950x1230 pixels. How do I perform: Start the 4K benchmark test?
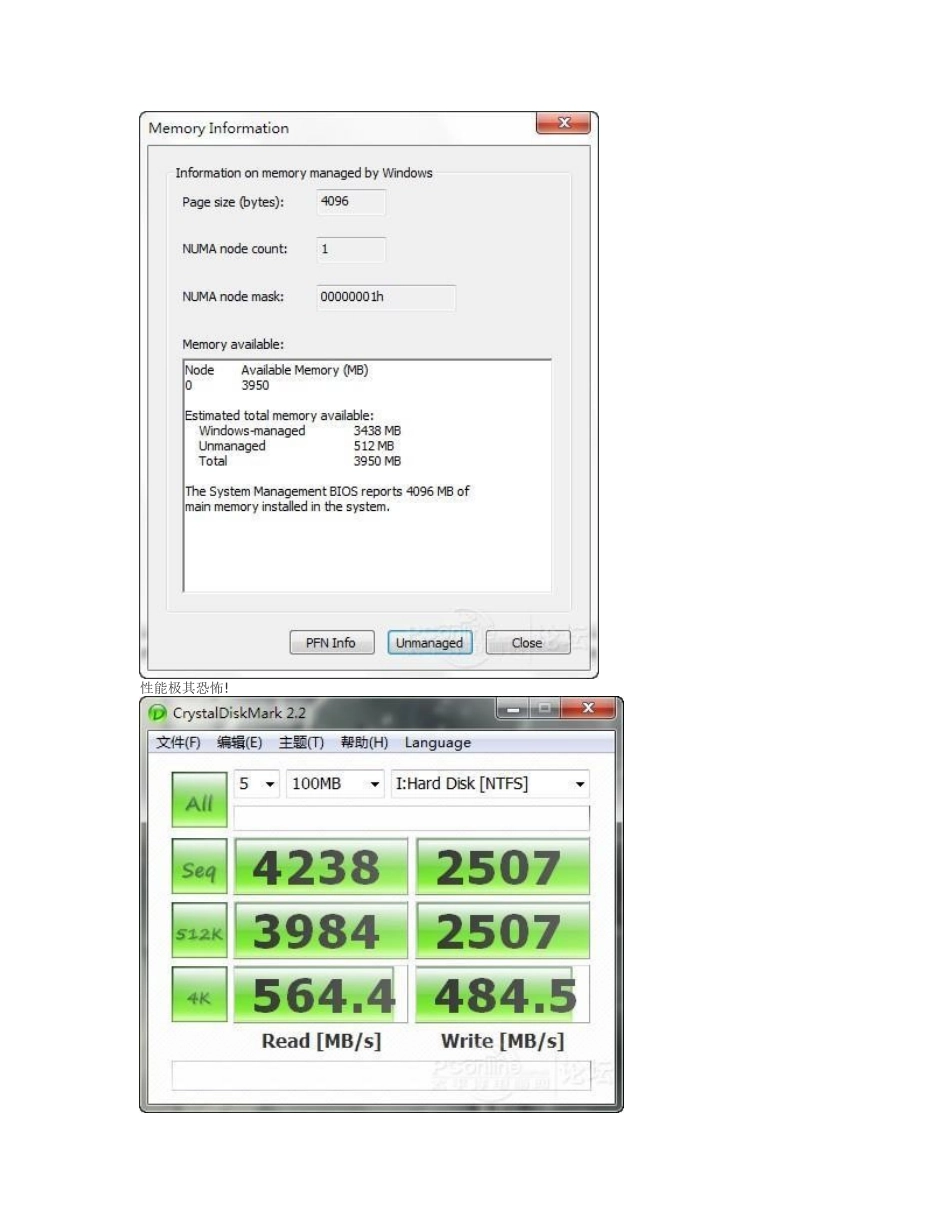[x=199, y=995]
